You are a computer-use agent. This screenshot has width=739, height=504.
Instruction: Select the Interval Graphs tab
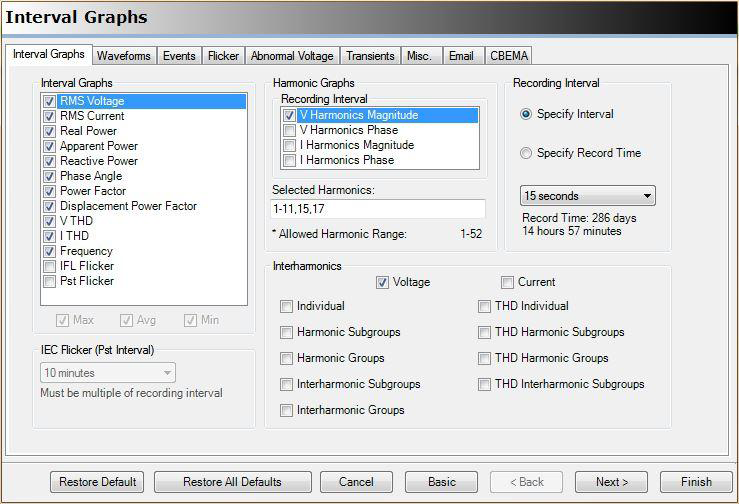[x=49, y=54]
